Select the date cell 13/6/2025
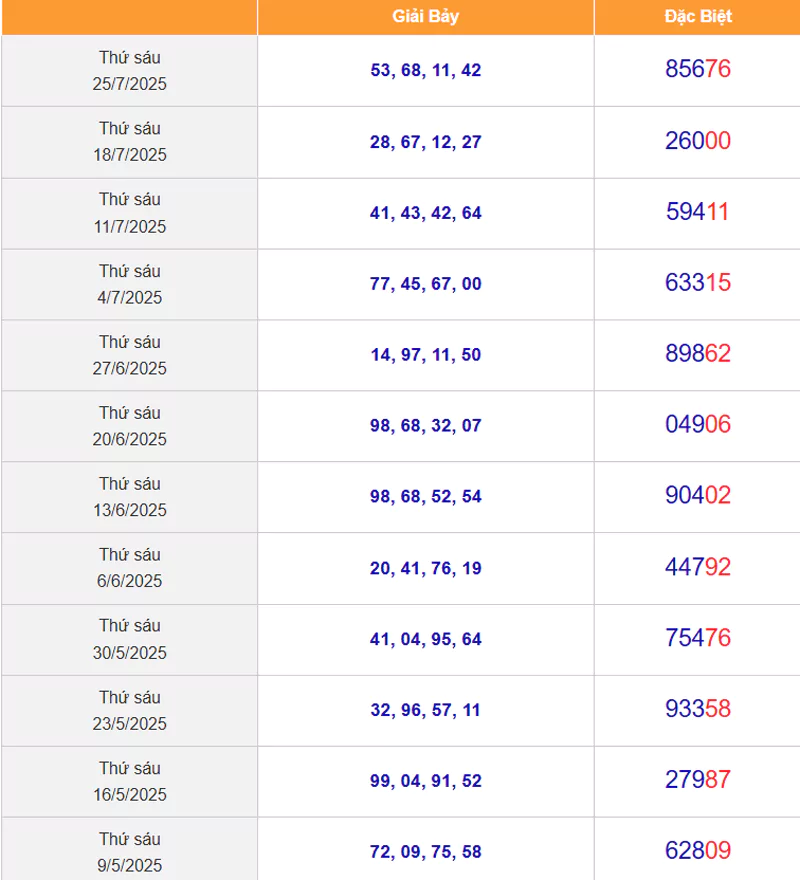The image size is (800, 880). pos(130,497)
